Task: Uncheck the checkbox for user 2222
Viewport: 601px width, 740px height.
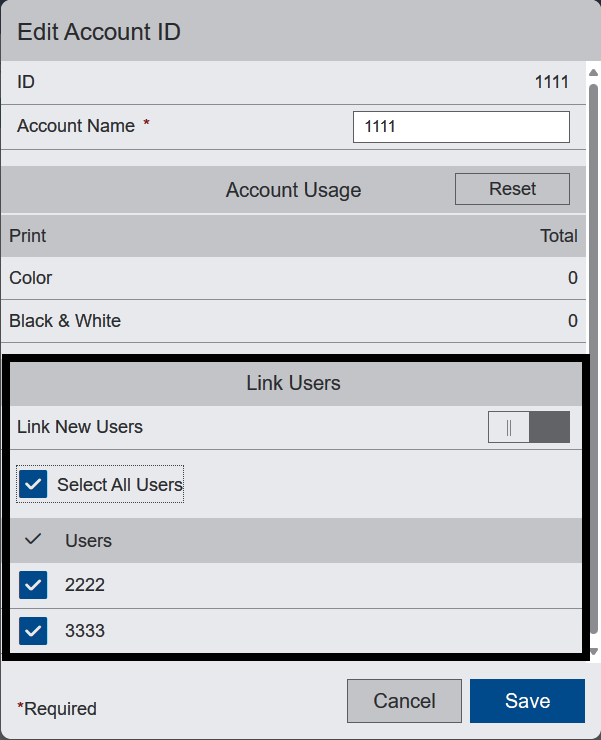Action: 33,585
